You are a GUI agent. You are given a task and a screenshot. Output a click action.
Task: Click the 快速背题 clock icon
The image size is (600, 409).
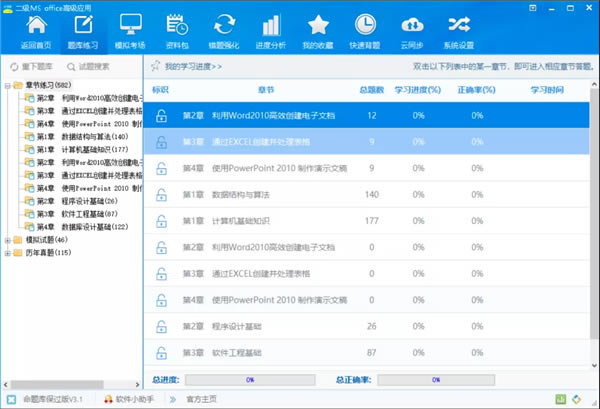pyautogui.click(x=365, y=26)
